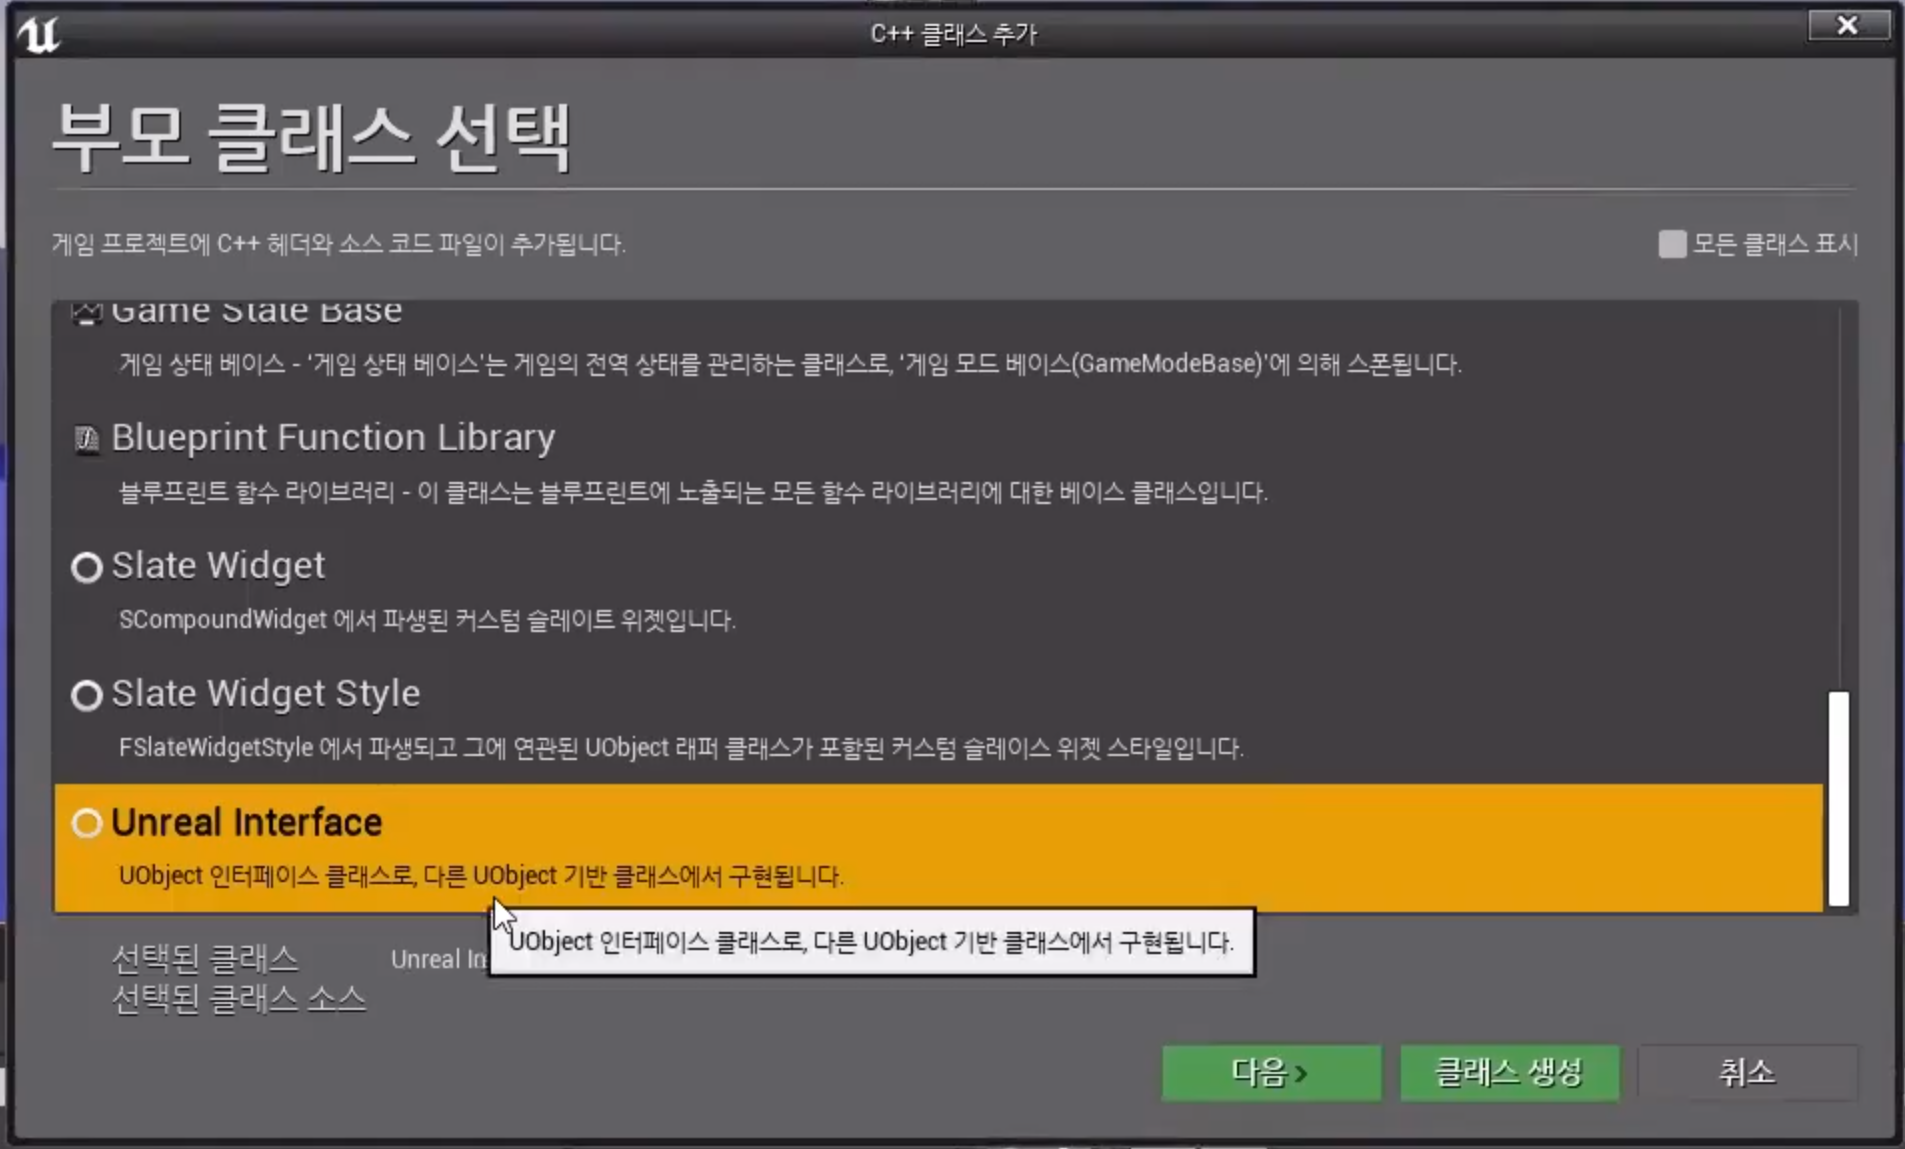The image size is (1905, 1149).
Task: Click the 블루프린트 함수 라이브러리 description
Action: [x=693, y=492]
